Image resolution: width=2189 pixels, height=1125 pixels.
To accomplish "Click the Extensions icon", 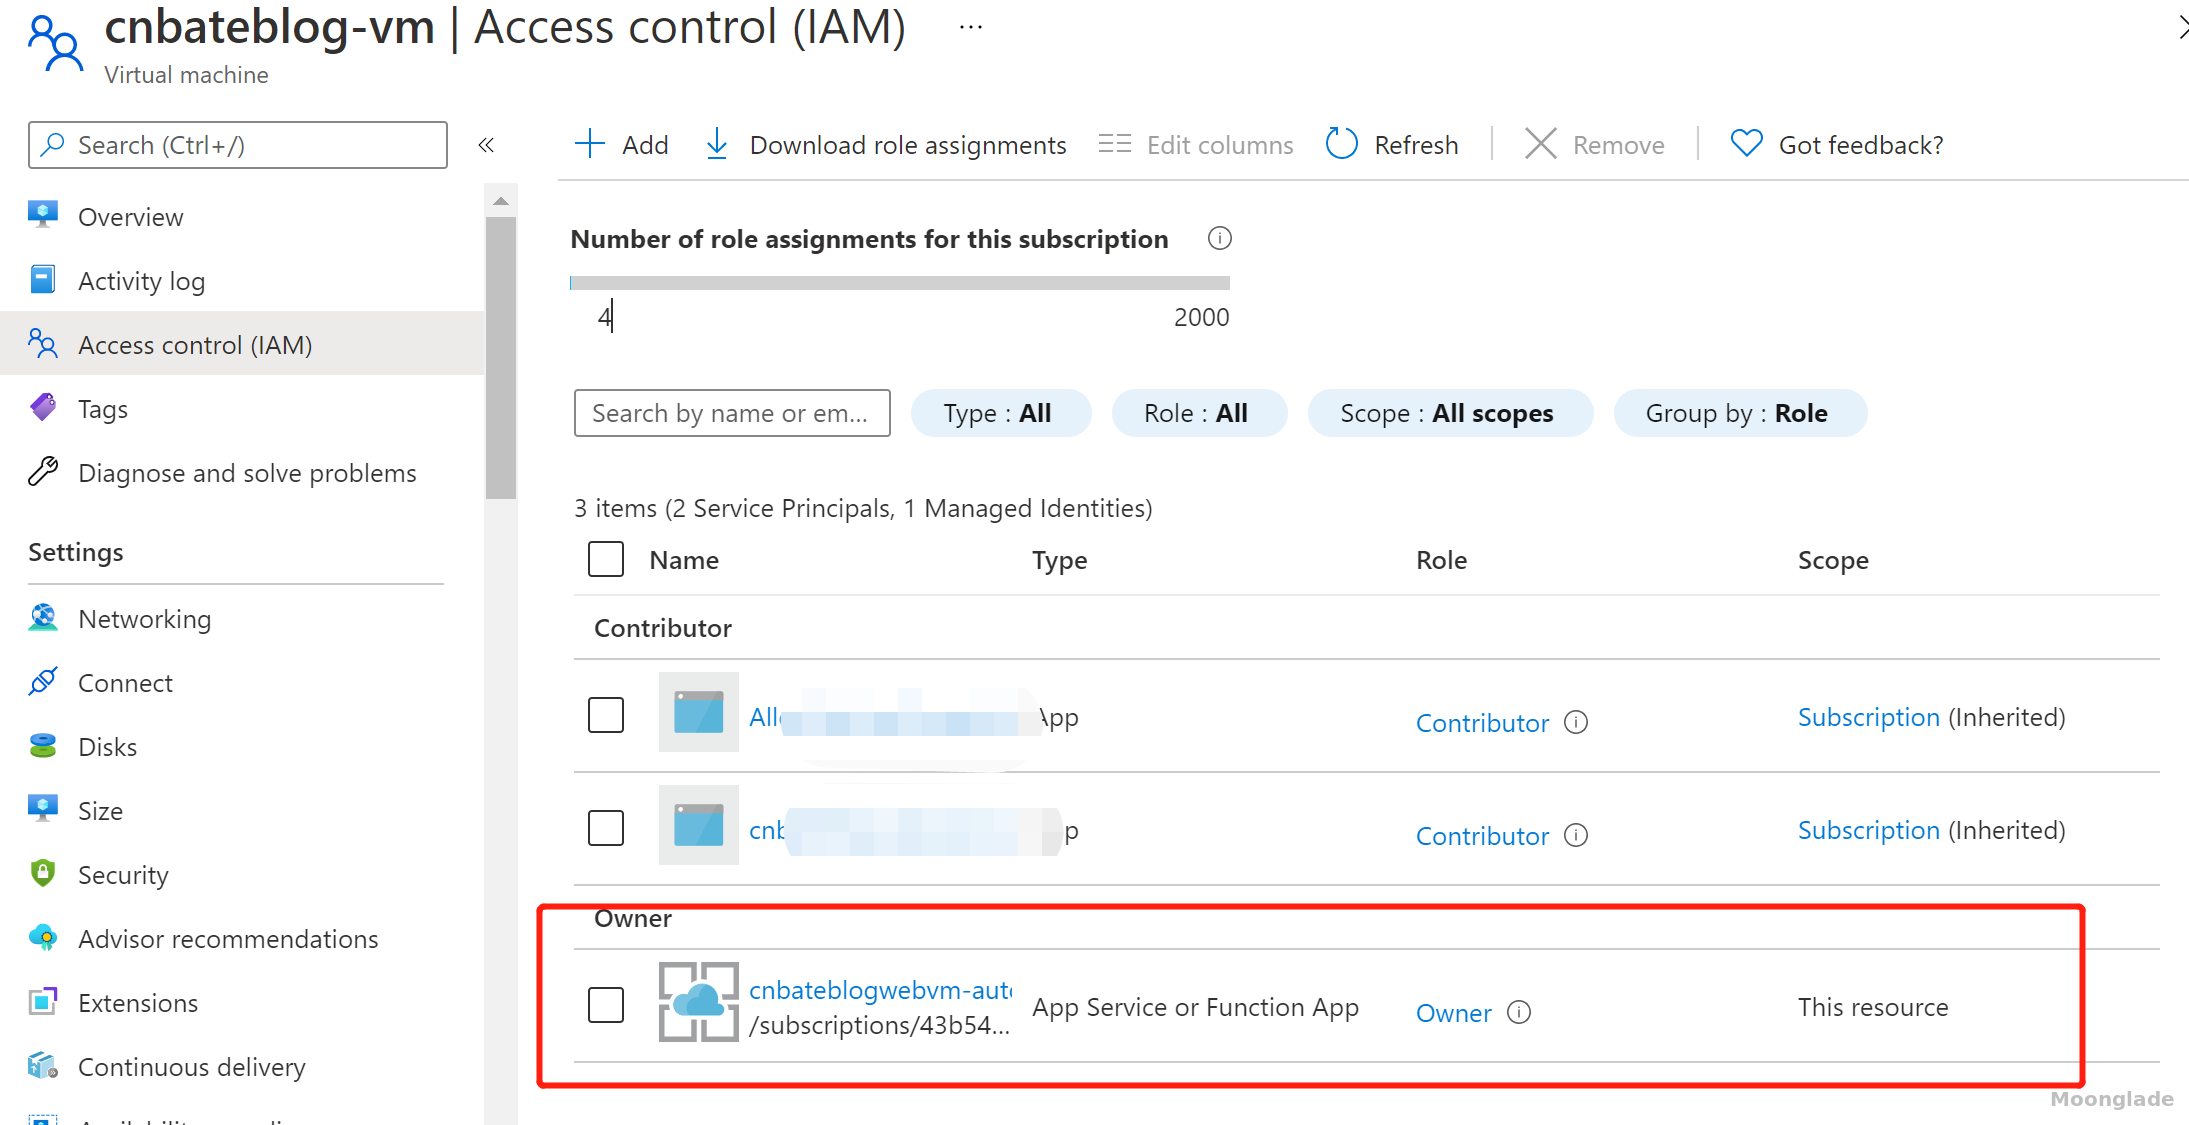I will (x=43, y=1001).
